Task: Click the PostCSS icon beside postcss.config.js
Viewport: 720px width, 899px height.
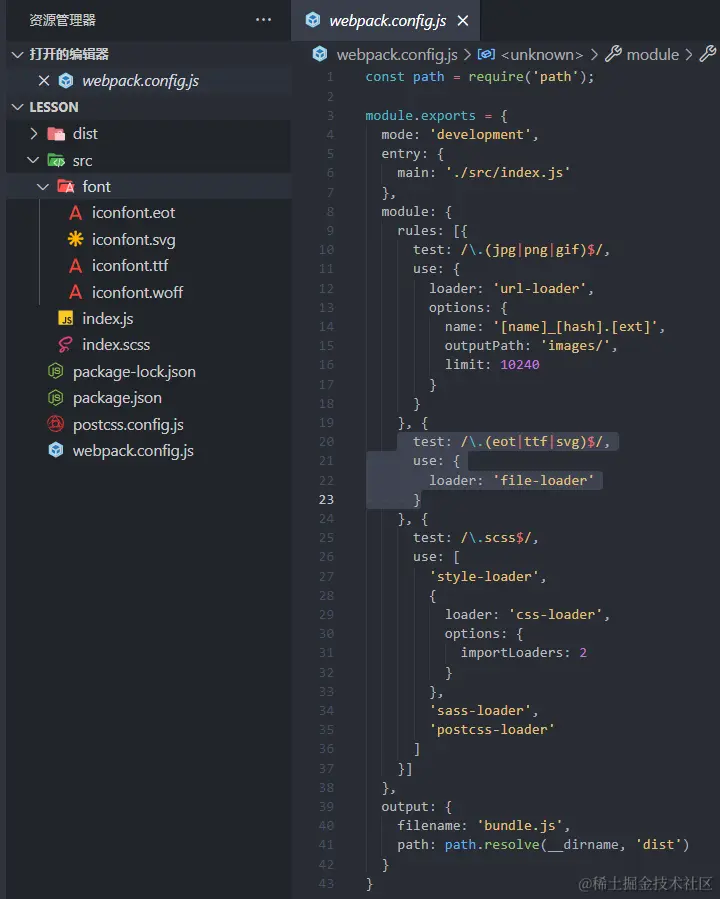Action: [x=56, y=424]
